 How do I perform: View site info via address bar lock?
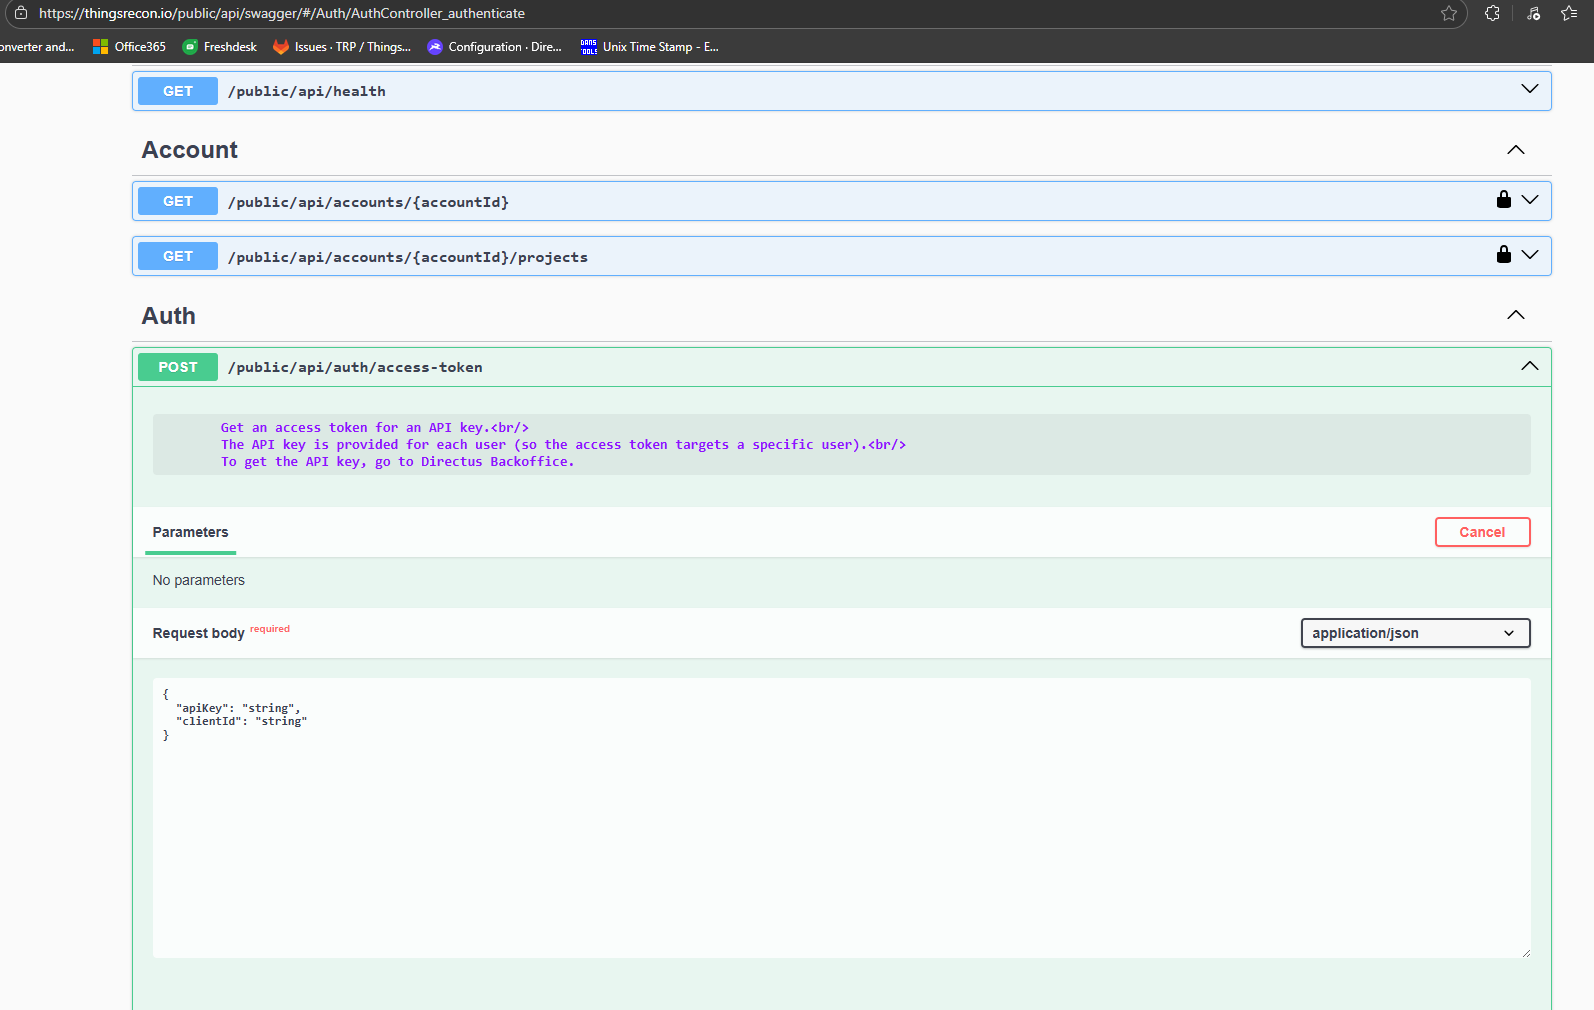pyautogui.click(x=20, y=13)
